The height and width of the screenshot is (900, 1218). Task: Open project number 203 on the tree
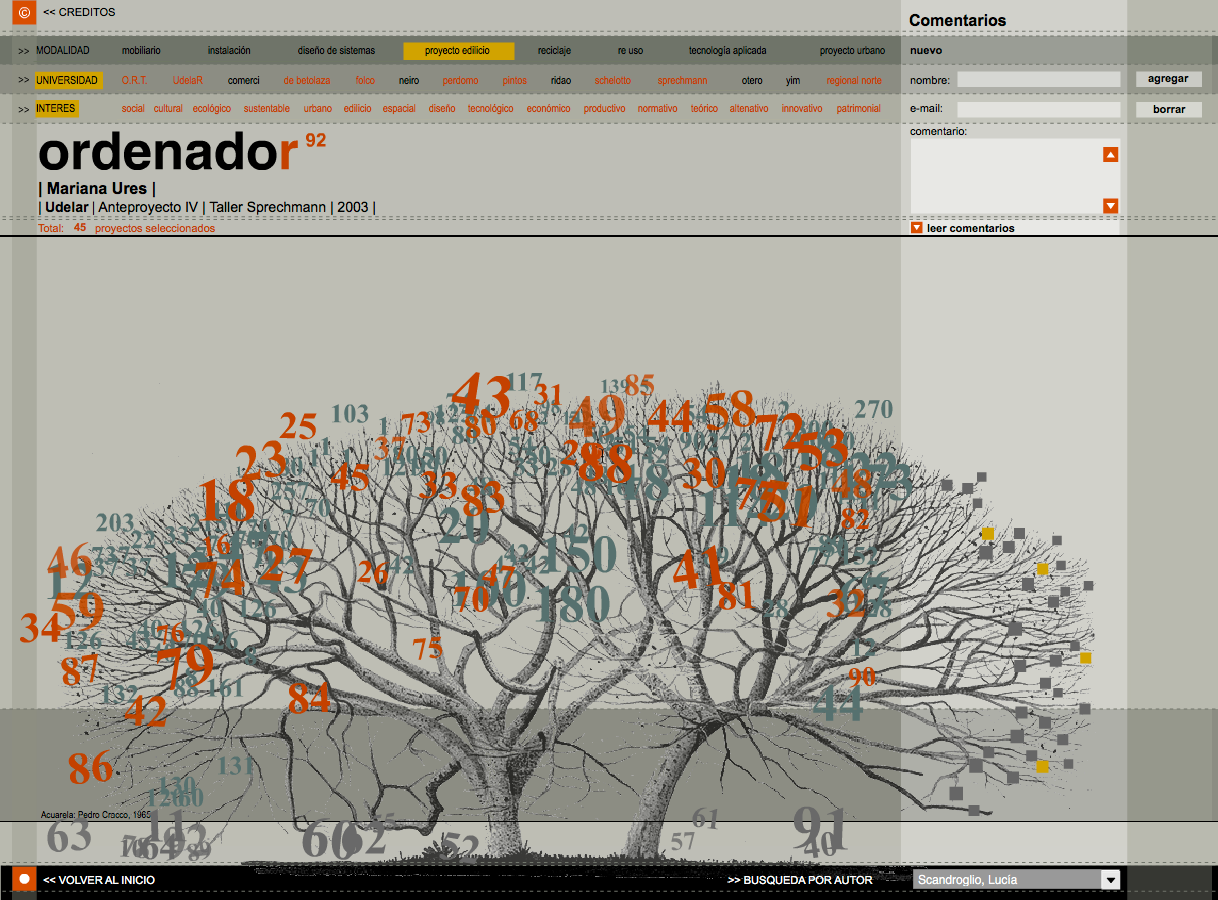tap(115, 523)
